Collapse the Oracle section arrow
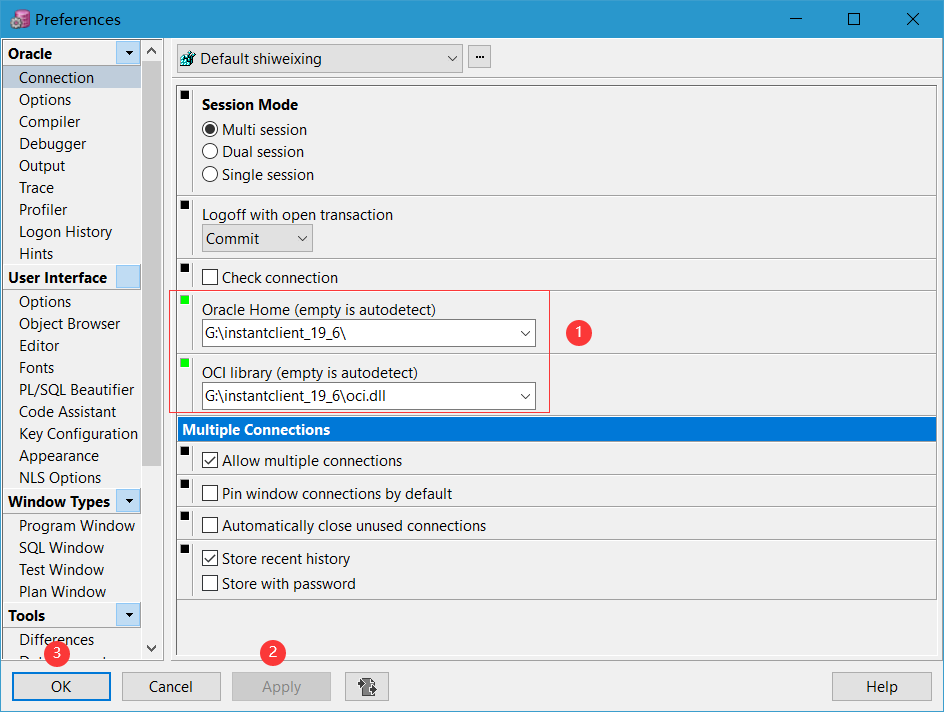The width and height of the screenshot is (944, 712). tap(128, 53)
